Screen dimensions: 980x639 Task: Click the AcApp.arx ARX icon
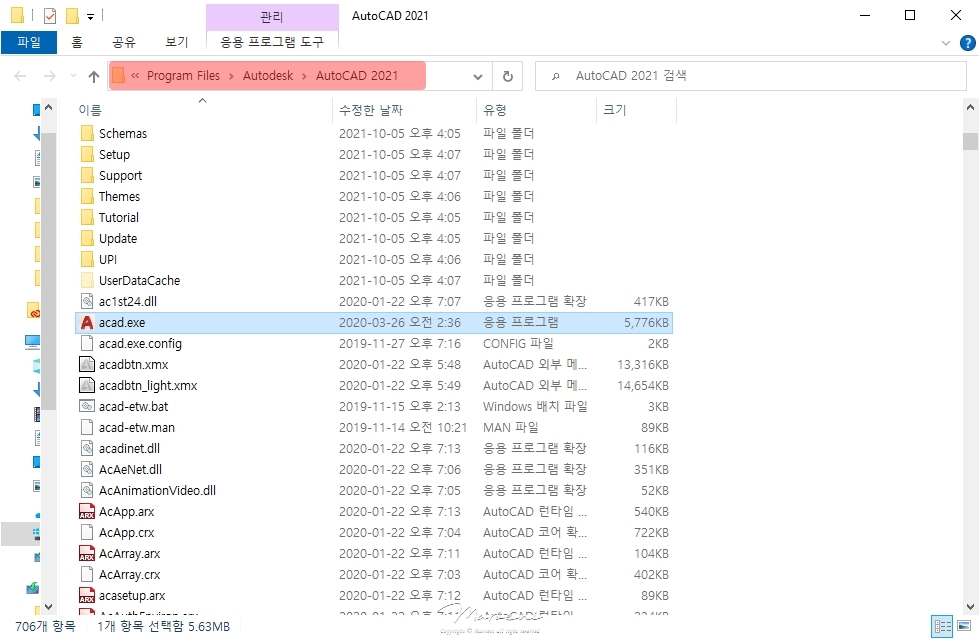(88, 511)
